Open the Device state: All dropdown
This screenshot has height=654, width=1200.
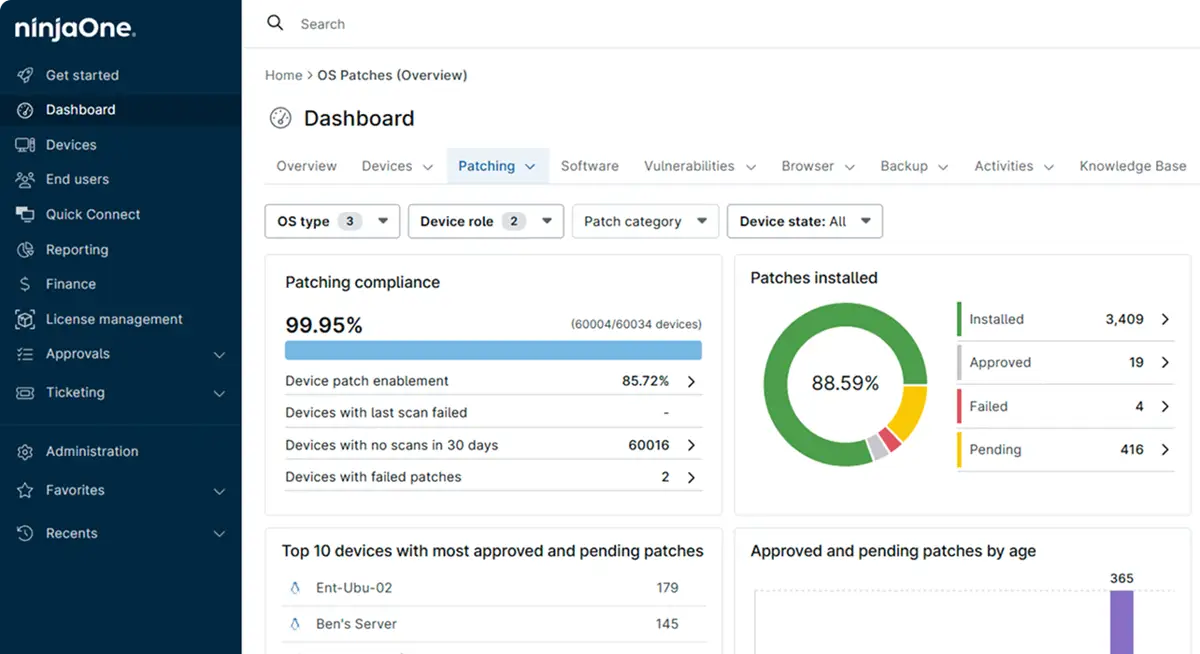click(x=805, y=222)
